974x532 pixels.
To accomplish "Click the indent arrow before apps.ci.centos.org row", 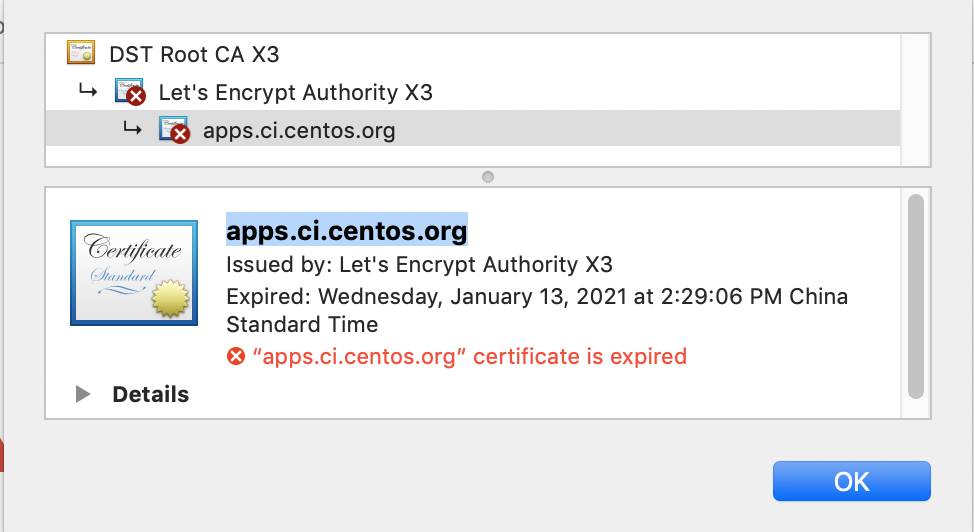I will click(132, 129).
